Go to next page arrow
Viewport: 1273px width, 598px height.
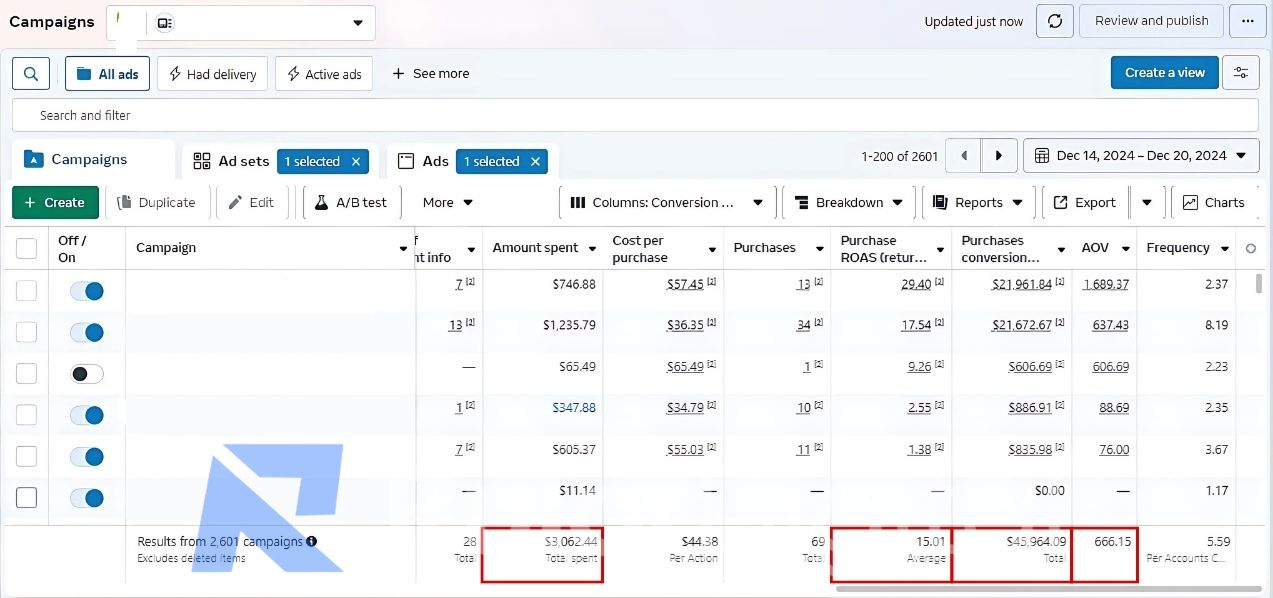click(999, 156)
